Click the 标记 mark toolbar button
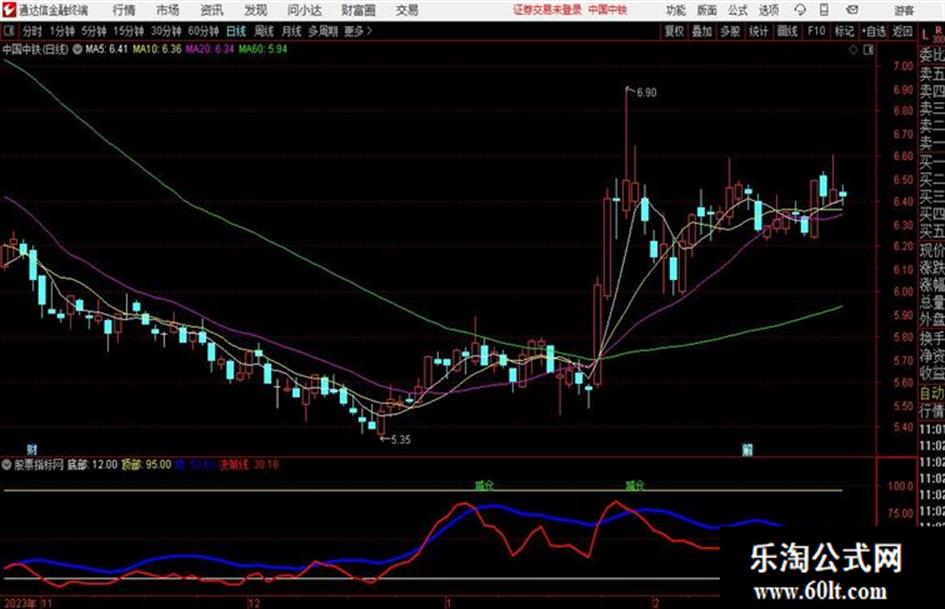Image resolution: width=945 pixels, height=609 pixels. point(844,31)
